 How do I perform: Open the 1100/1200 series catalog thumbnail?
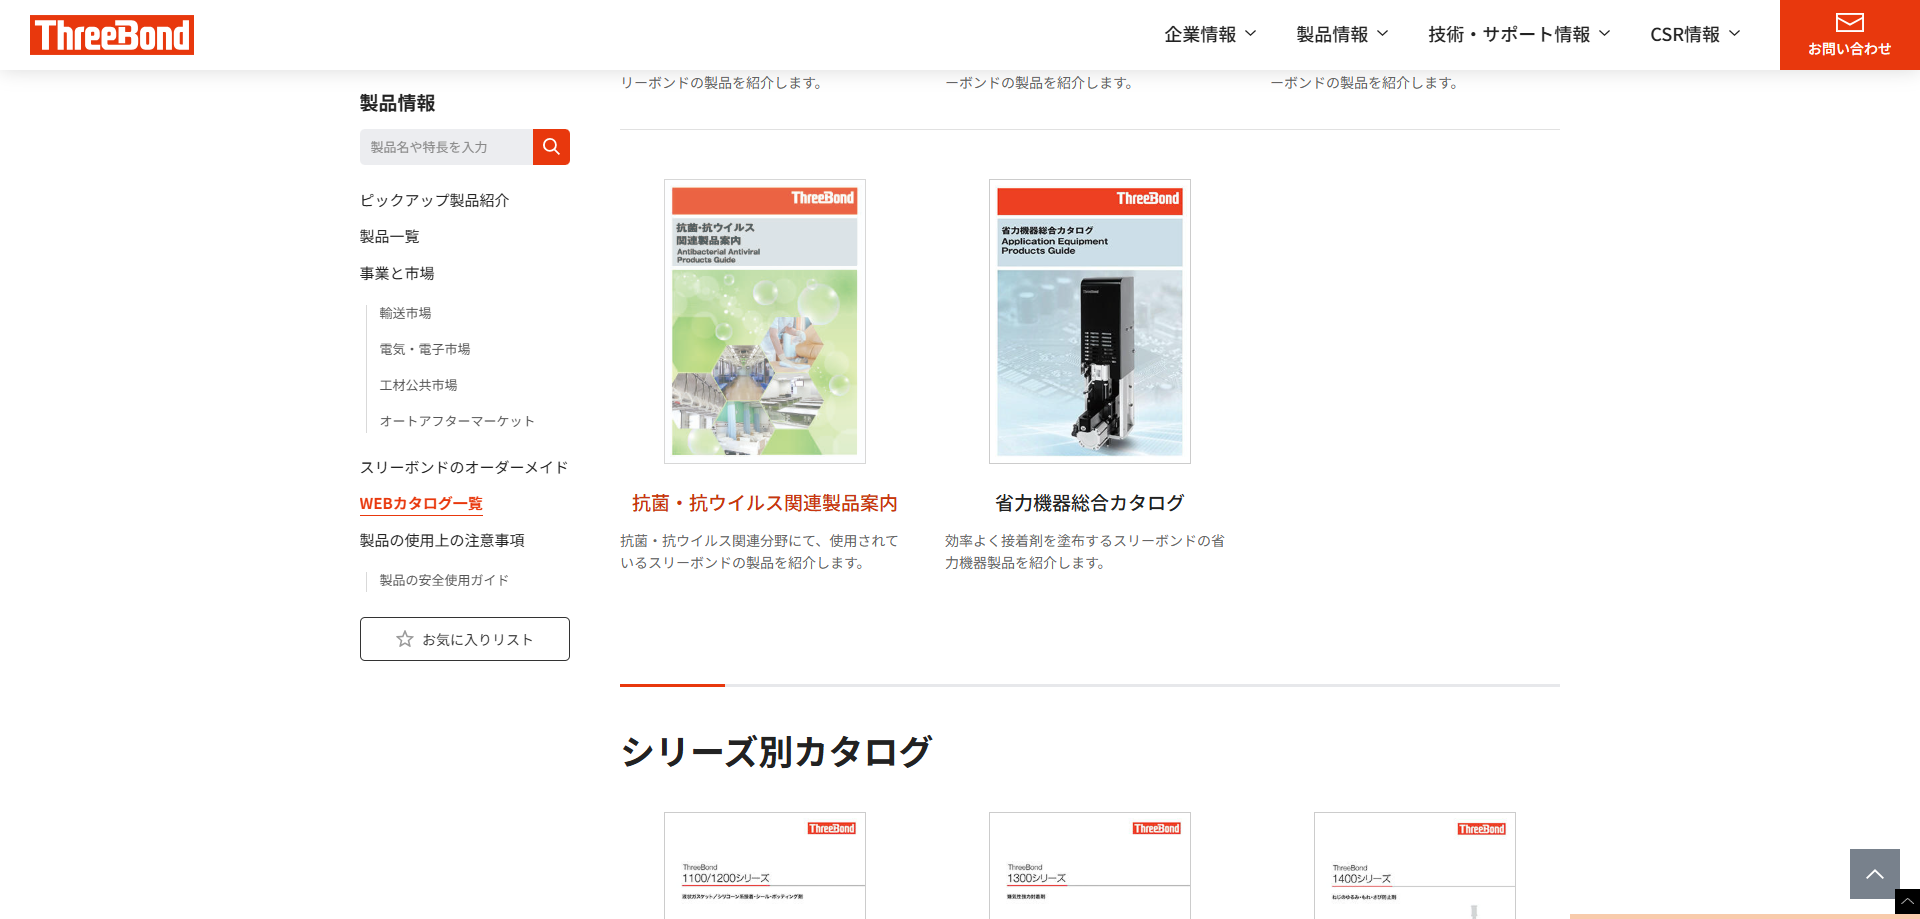765,865
